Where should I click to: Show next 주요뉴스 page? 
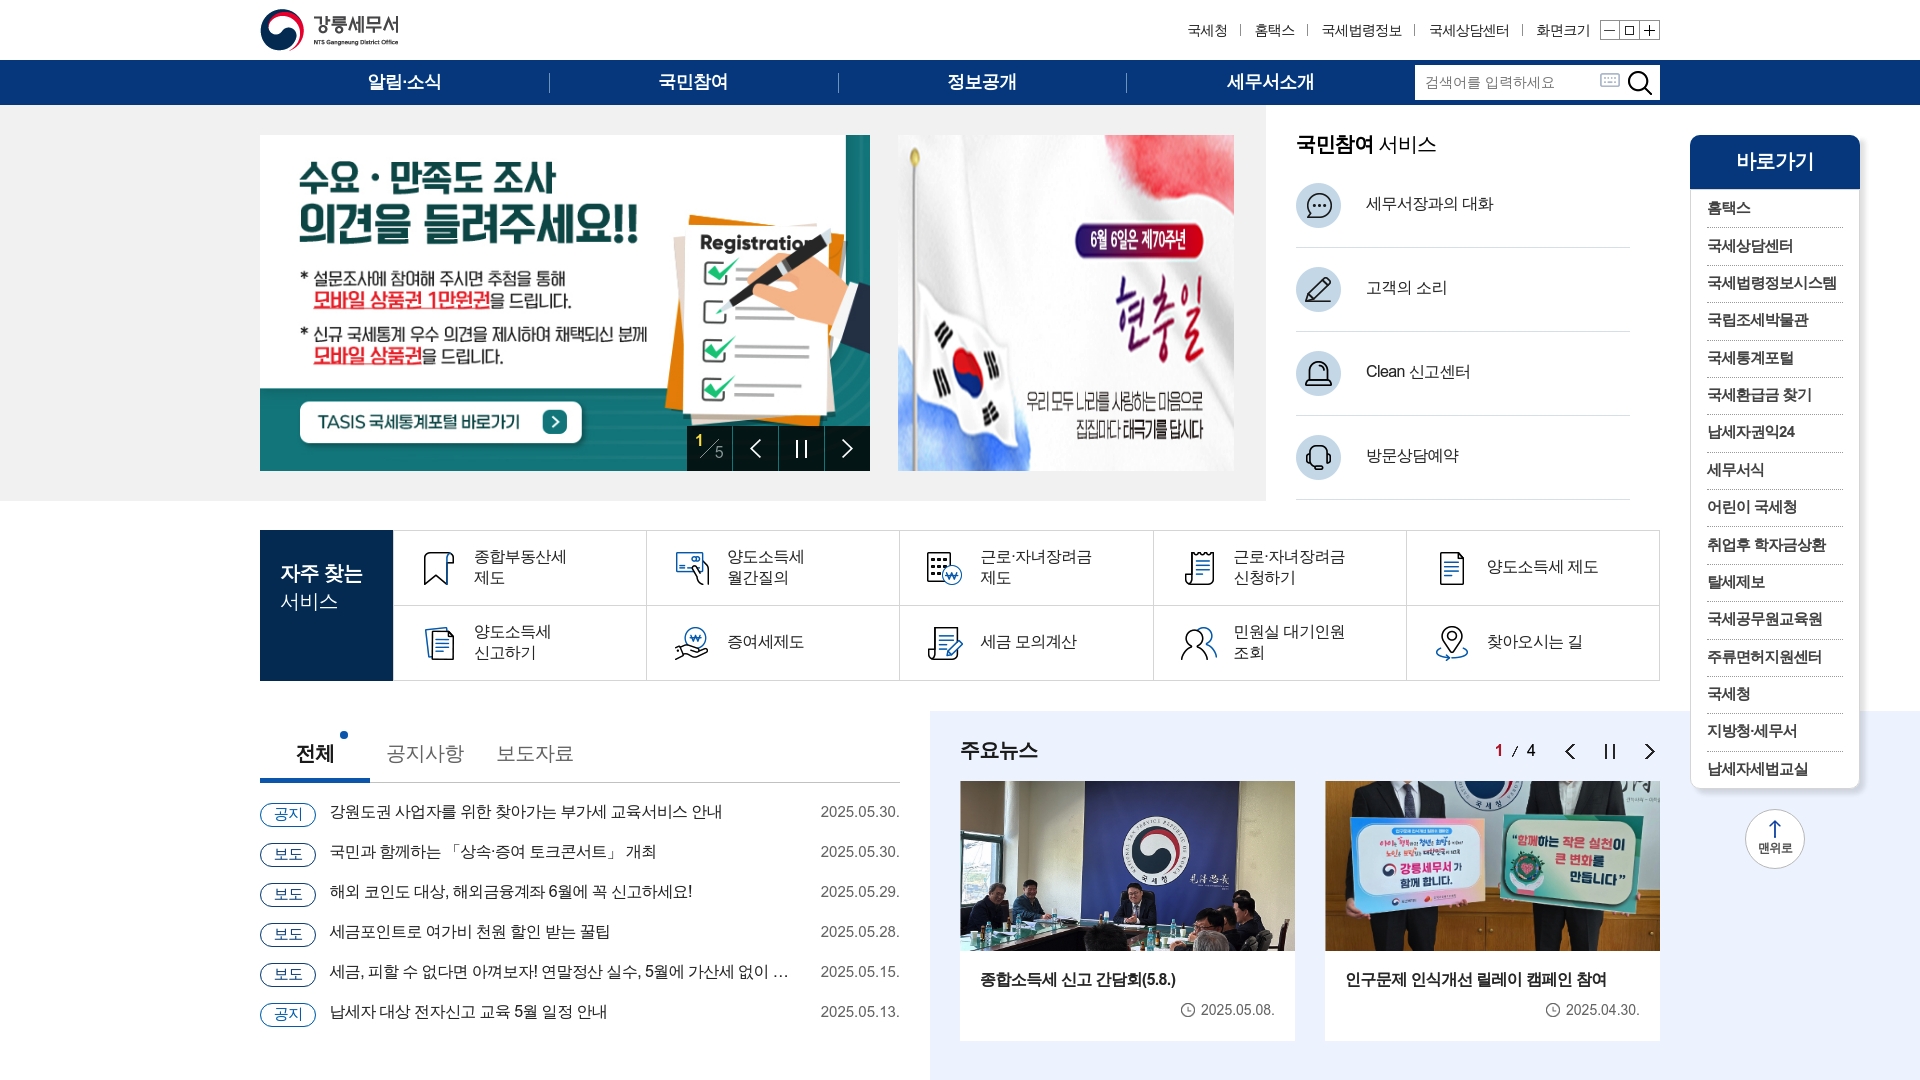[x=1650, y=752]
